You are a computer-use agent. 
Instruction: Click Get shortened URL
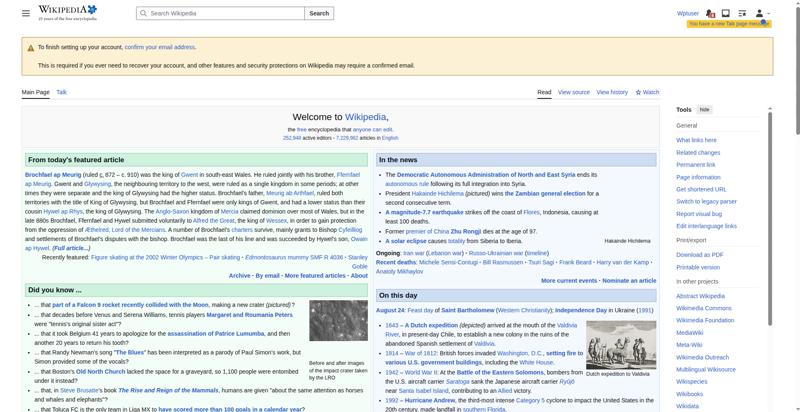(701, 189)
